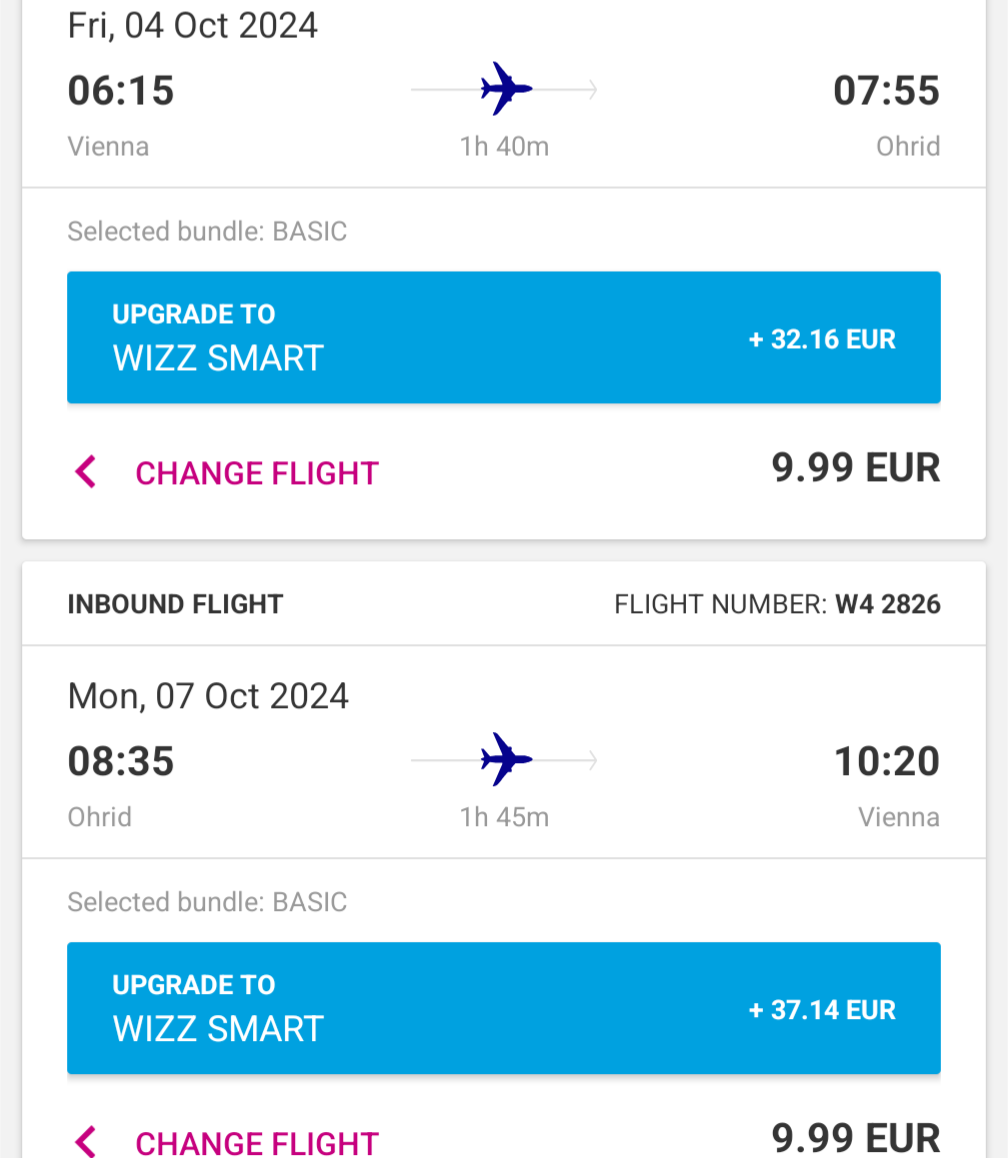
Task: Upgrade outbound flight to WIZZ SMART
Action: click(x=504, y=338)
